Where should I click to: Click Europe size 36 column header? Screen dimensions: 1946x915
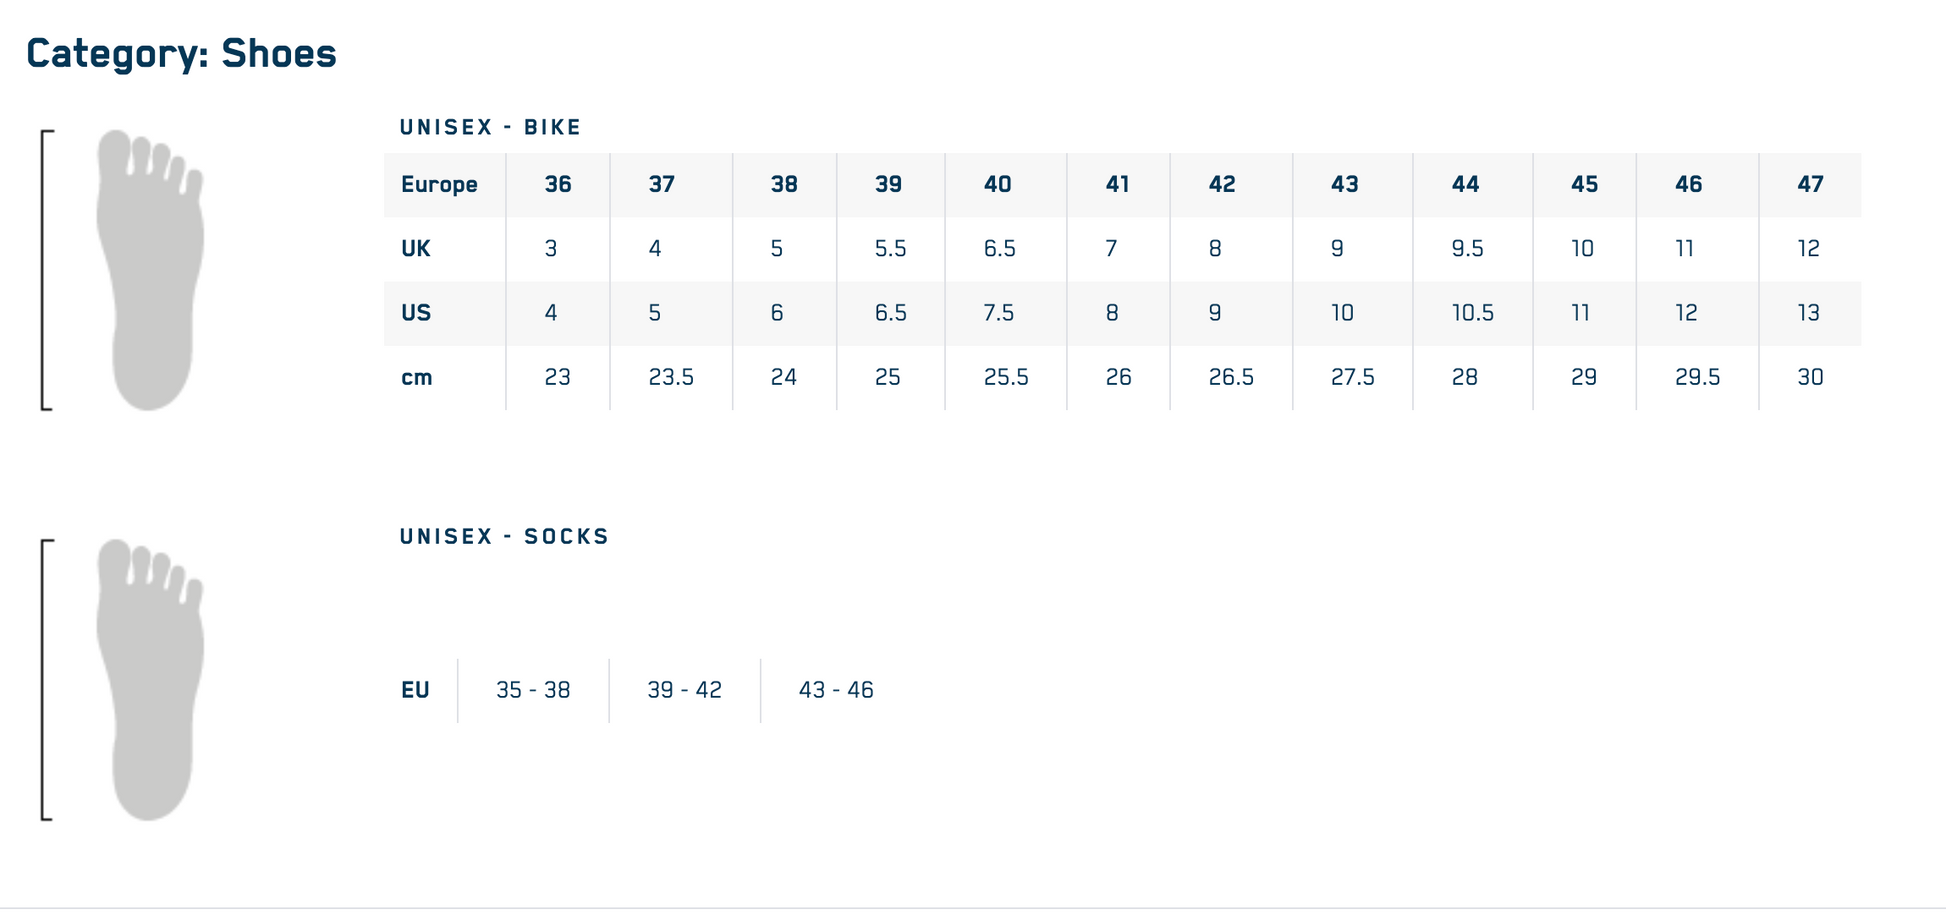[558, 185]
